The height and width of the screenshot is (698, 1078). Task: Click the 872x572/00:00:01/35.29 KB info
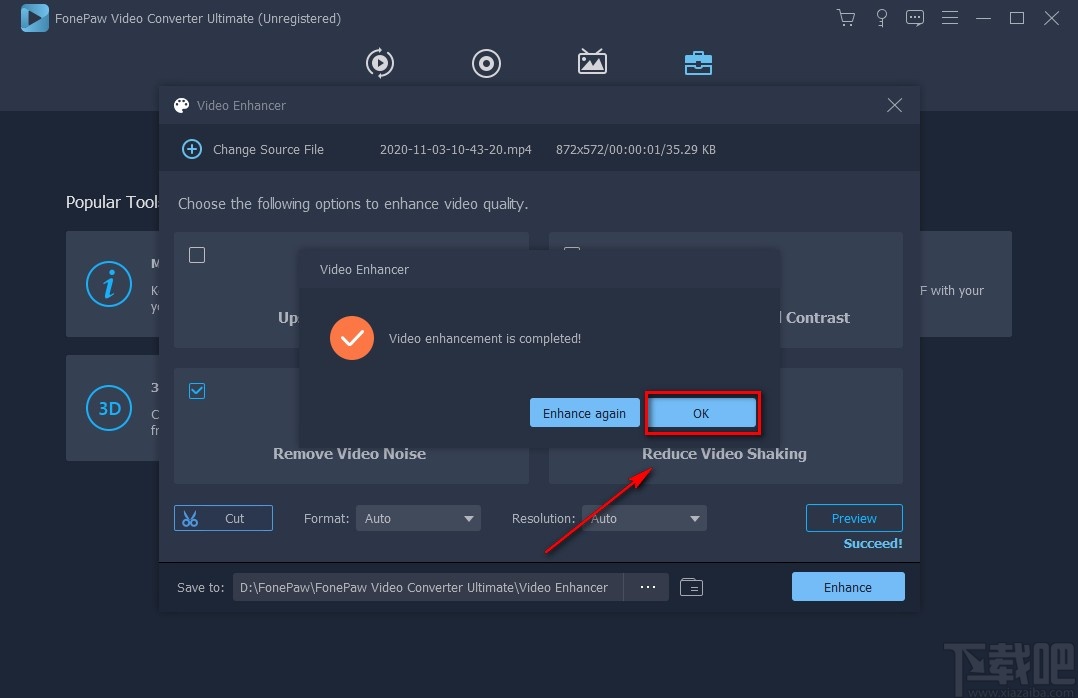[x=636, y=149]
